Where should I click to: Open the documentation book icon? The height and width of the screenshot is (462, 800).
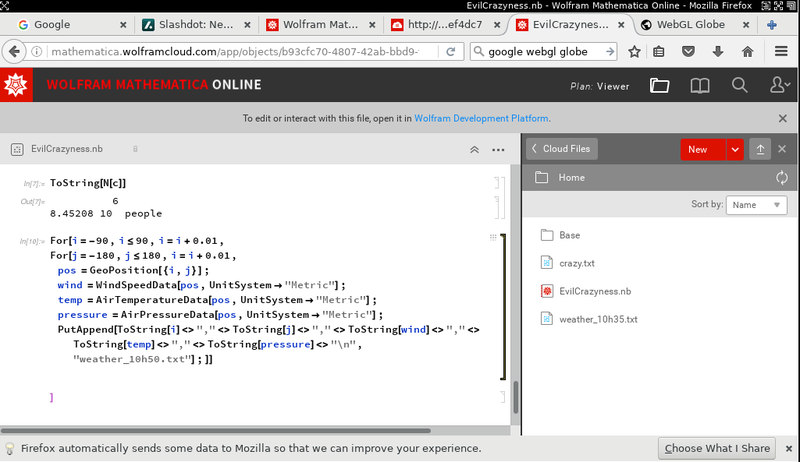point(700,86)
